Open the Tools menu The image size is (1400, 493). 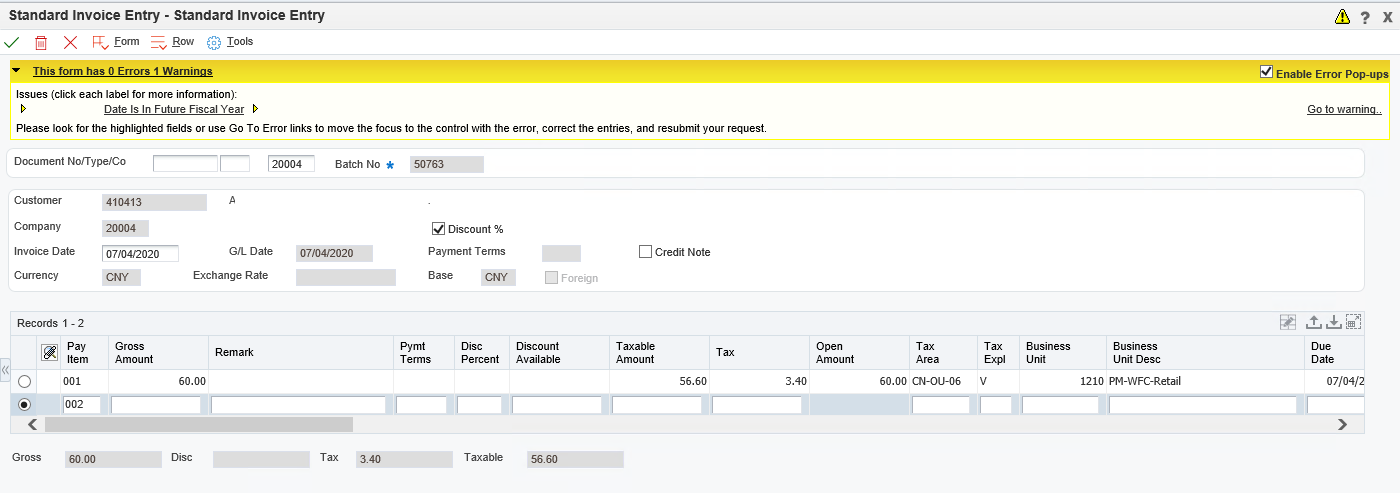click(x=230, y=42)
